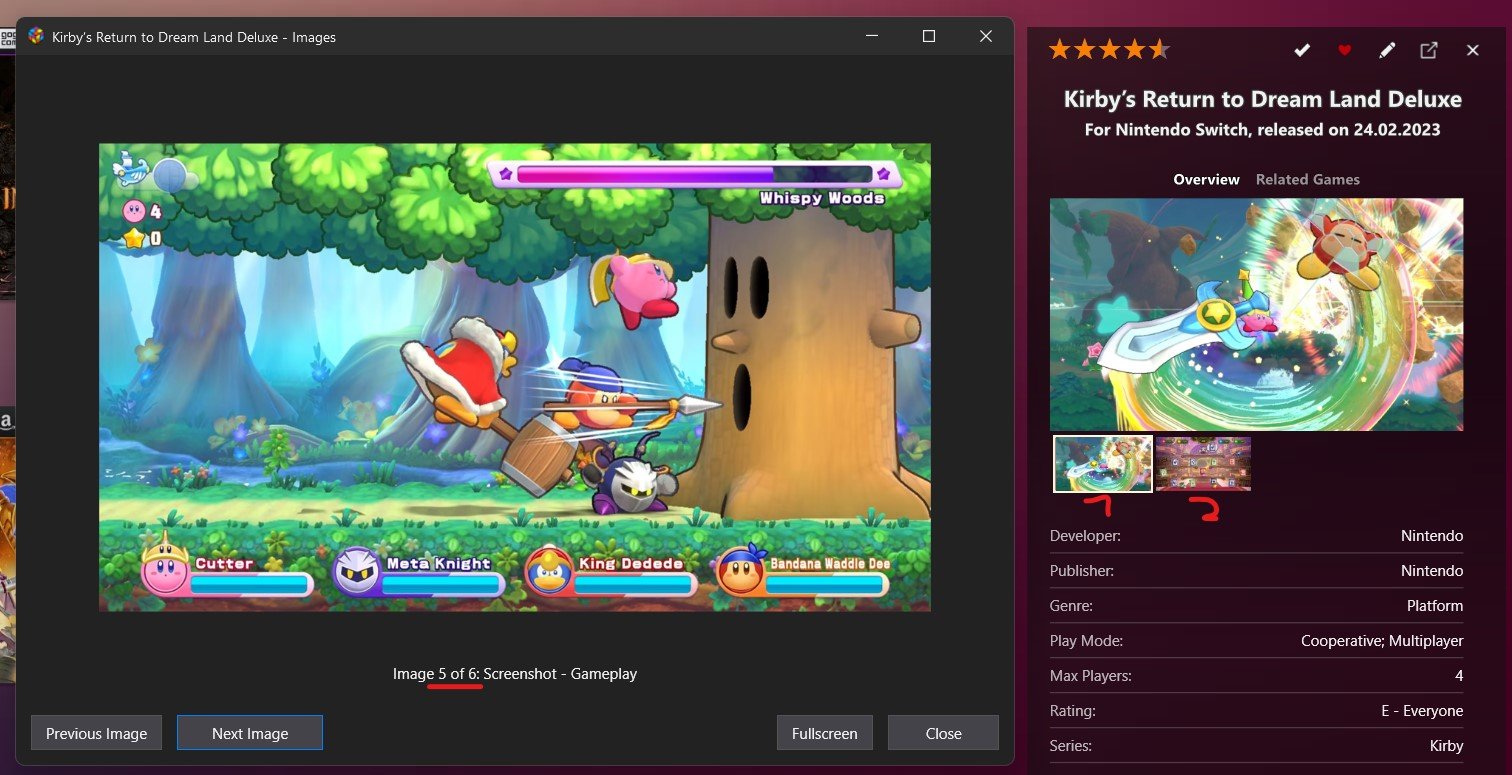Close the game details panel with X

[x=1472, y=50]
